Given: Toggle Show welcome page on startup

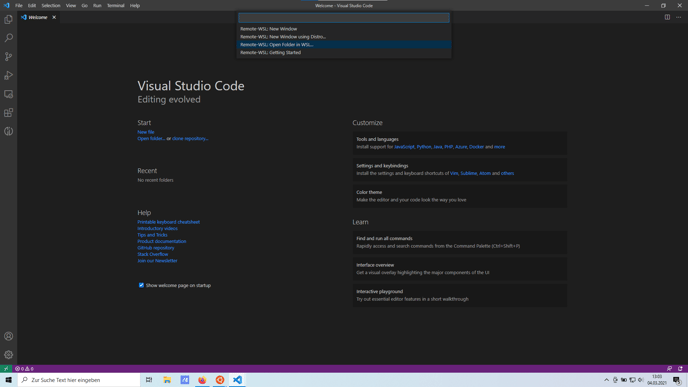Looking at the screenshot, I should tap(141, 285).
